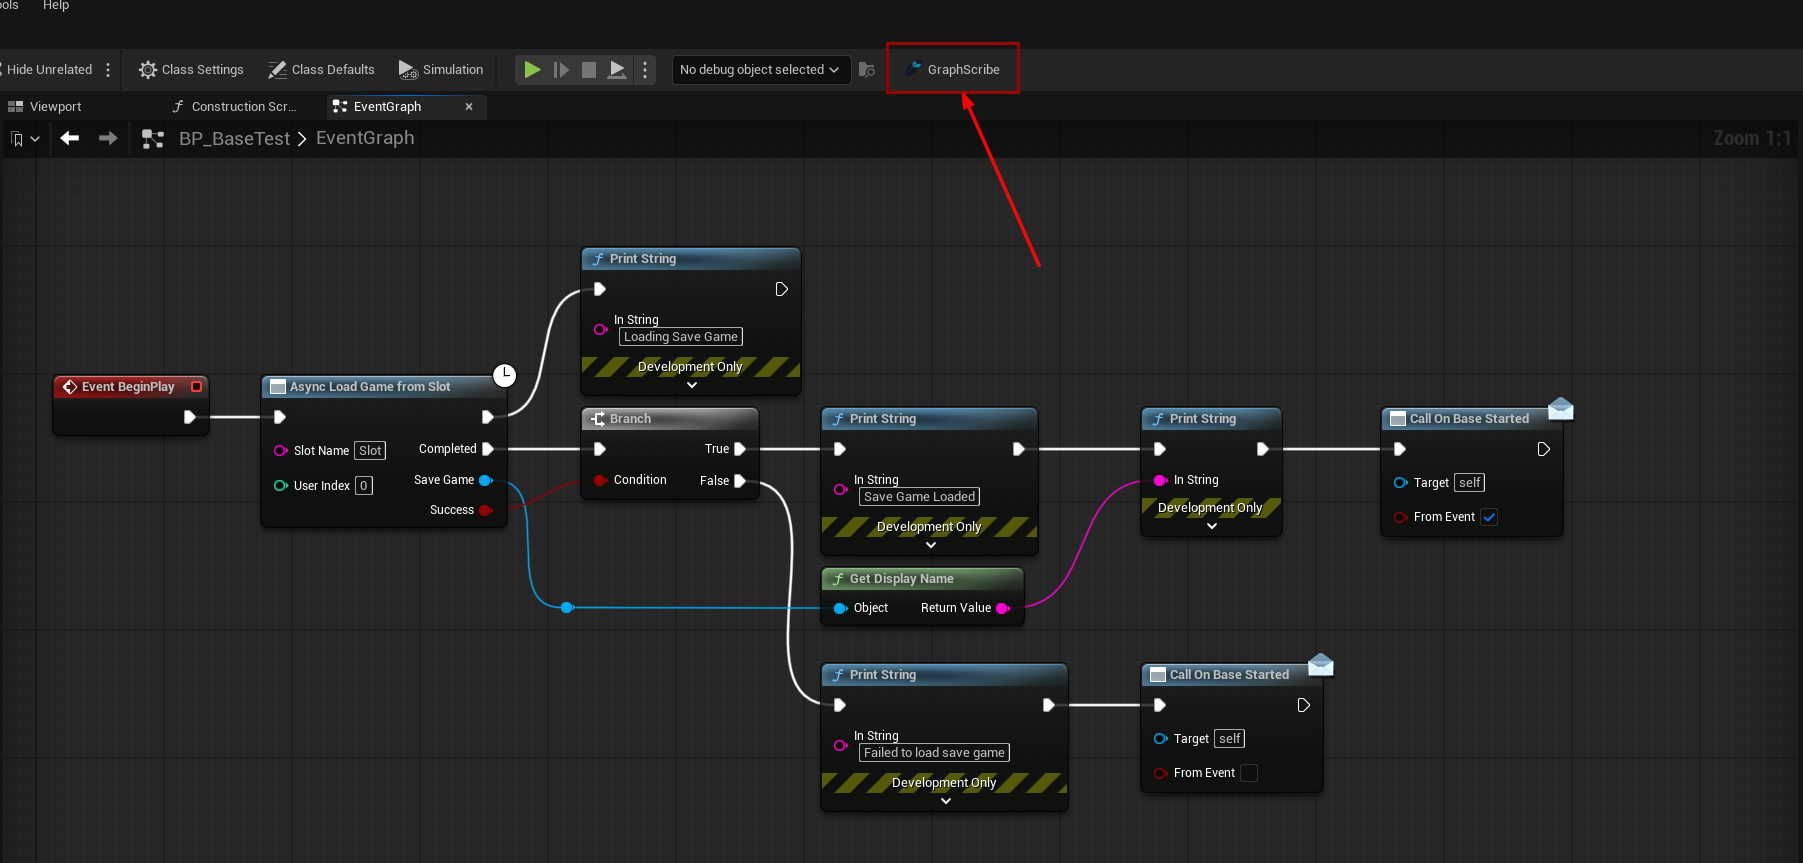Click Hide Unrelated button
Viewport: 1803px width, 863px height.
pos(48,69)
